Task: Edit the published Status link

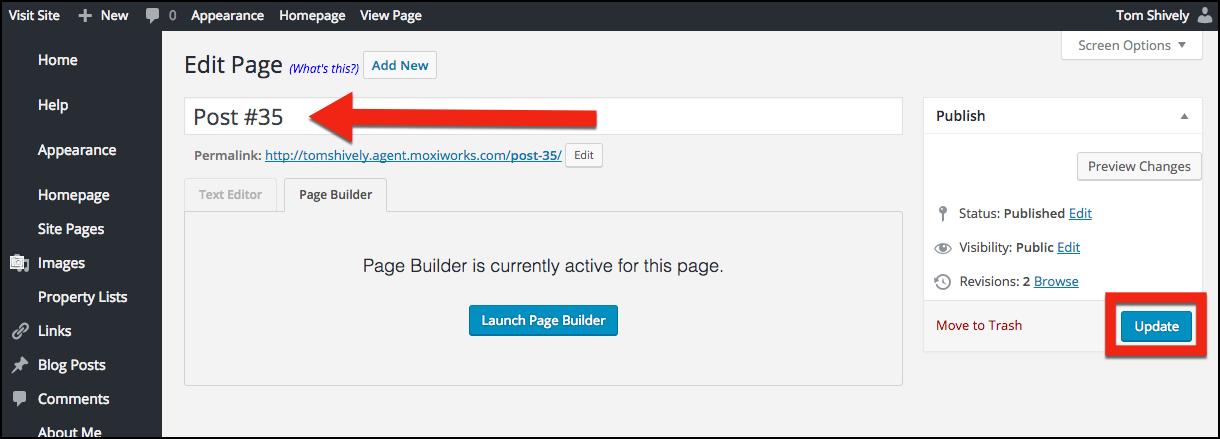Action: [x=1080, y=213]
